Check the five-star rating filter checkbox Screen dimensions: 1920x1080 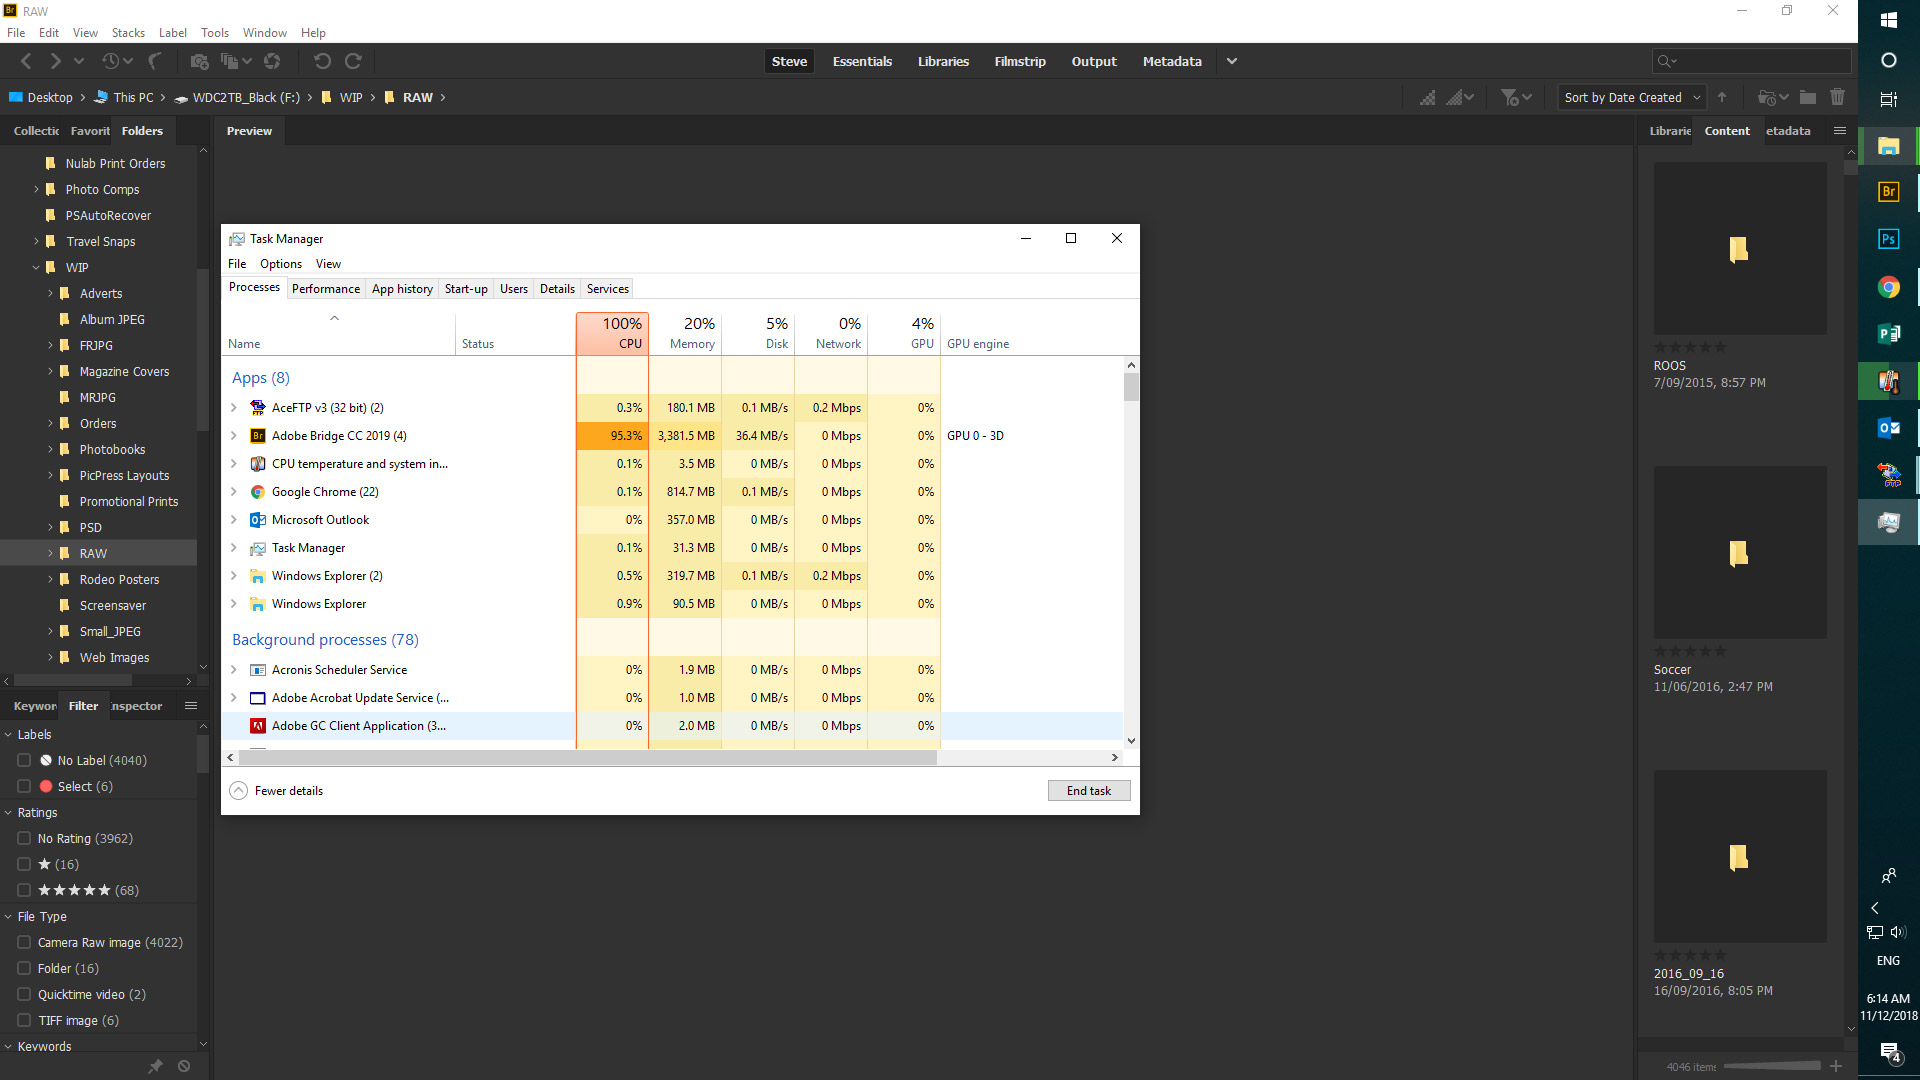coord(24,890)
